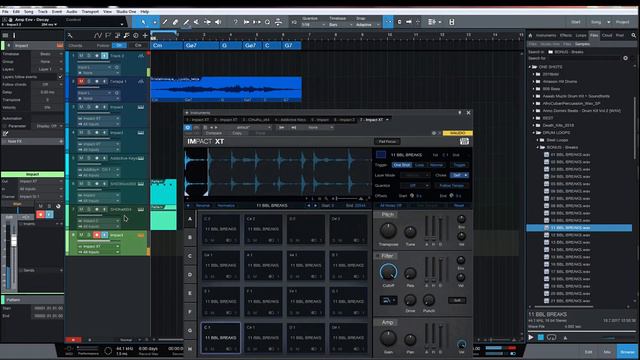Mute the Track 2 track

(x=81, y=56)
